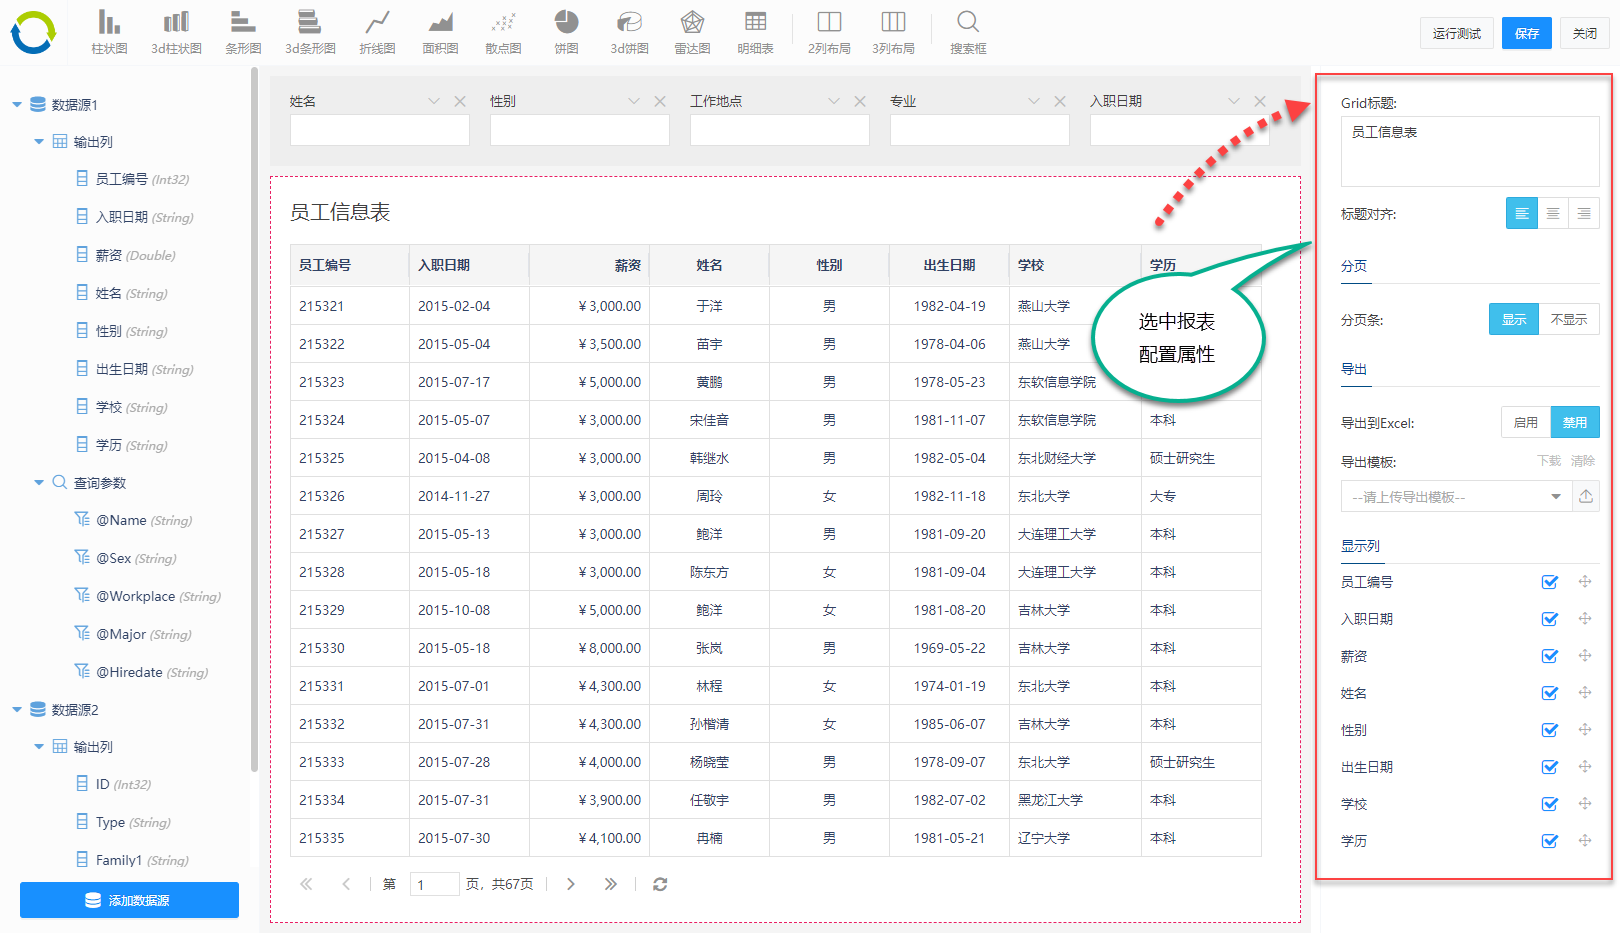Viewport: 1620px width, 933px height.
Task: Uncheck the 入职日期 display column
Action: pos(1550,619)
